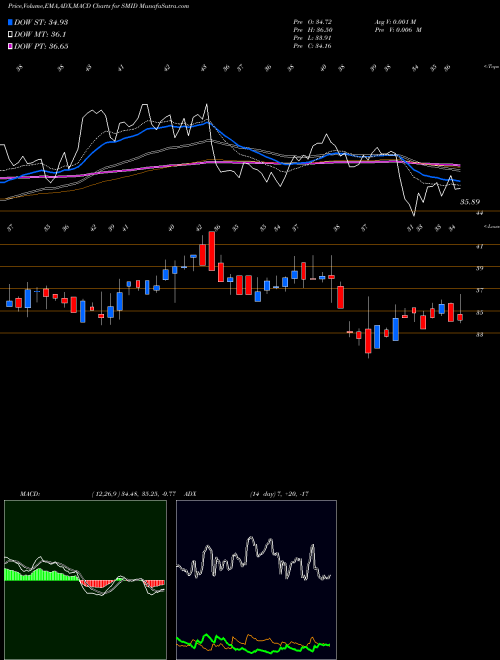
Task: Click the chart title mentioning SMID MunafaSutra.com
Action: pos(98,6)
